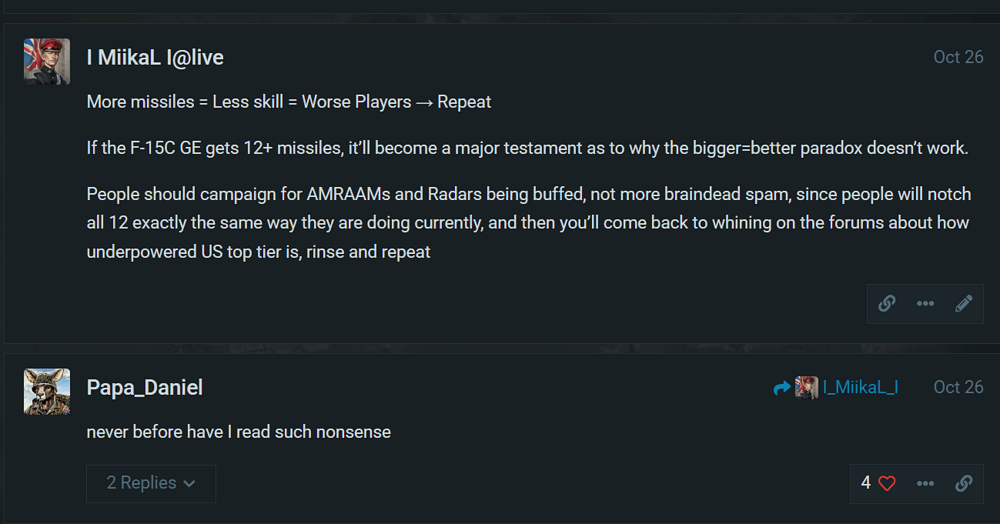Copy link to Papa_Daniel's reply
The width and height of the screenshot is (1000, 524).
point(963,483)
